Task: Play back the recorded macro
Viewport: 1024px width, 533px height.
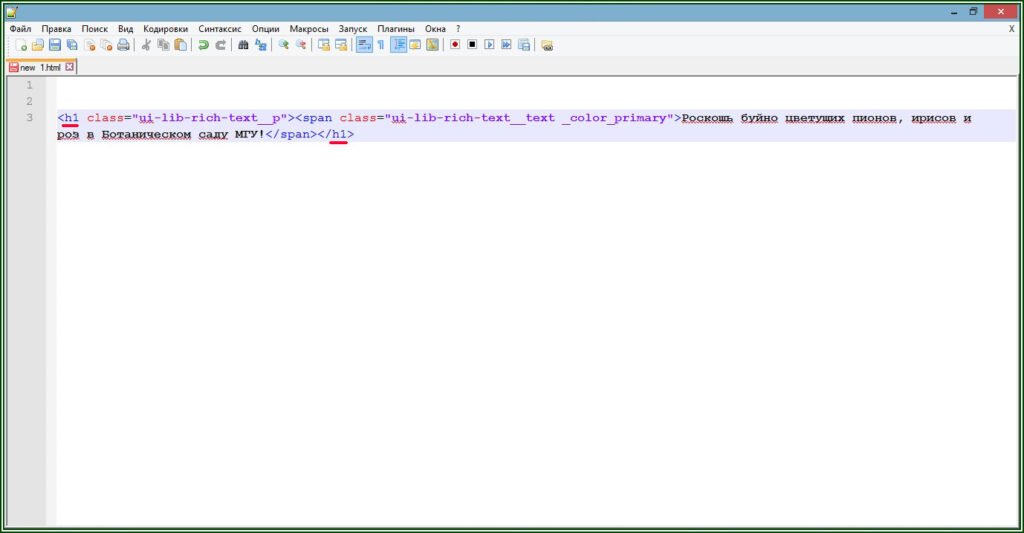Action: click(489, 45)
